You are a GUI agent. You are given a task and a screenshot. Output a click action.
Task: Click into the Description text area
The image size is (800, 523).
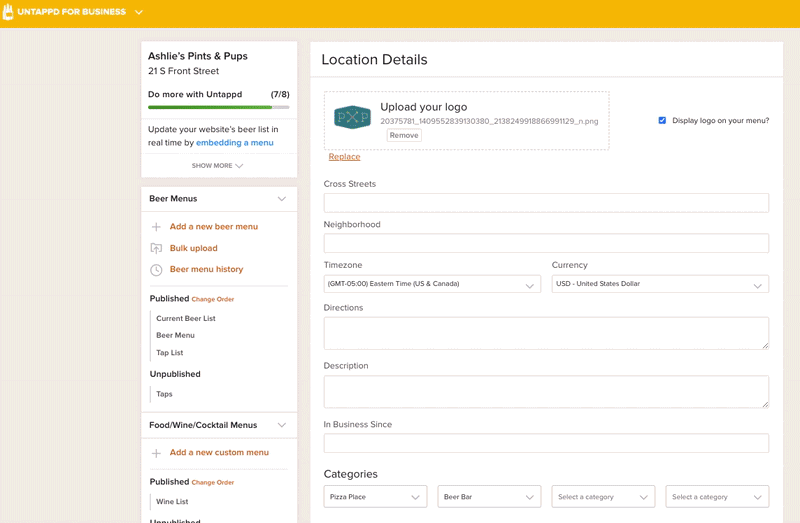pos(546,392)
